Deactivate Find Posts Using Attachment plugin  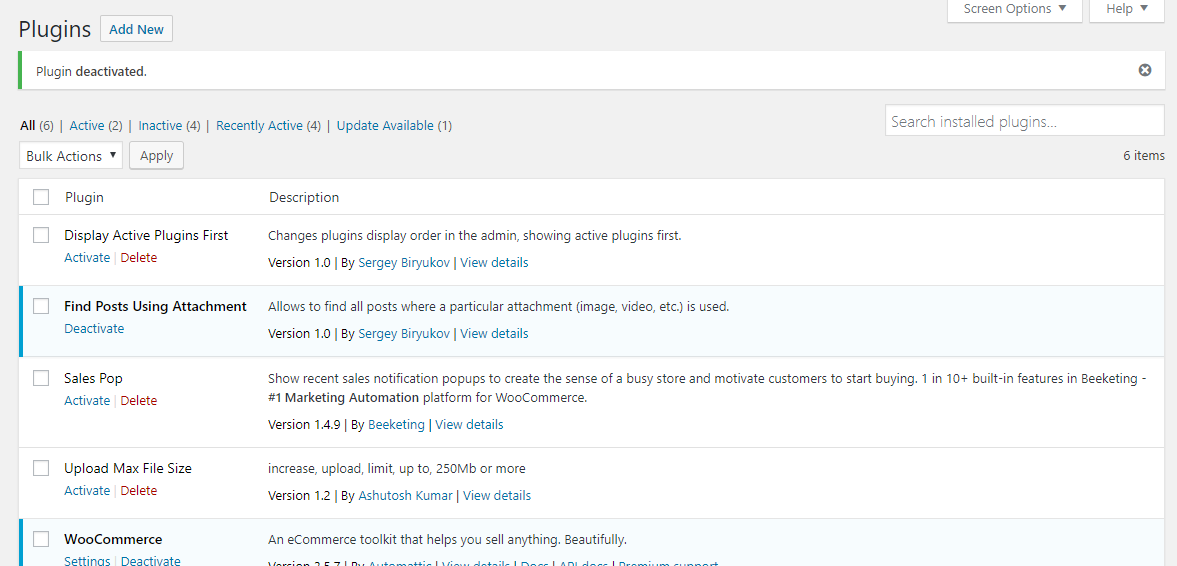click(x=94, y=329)
